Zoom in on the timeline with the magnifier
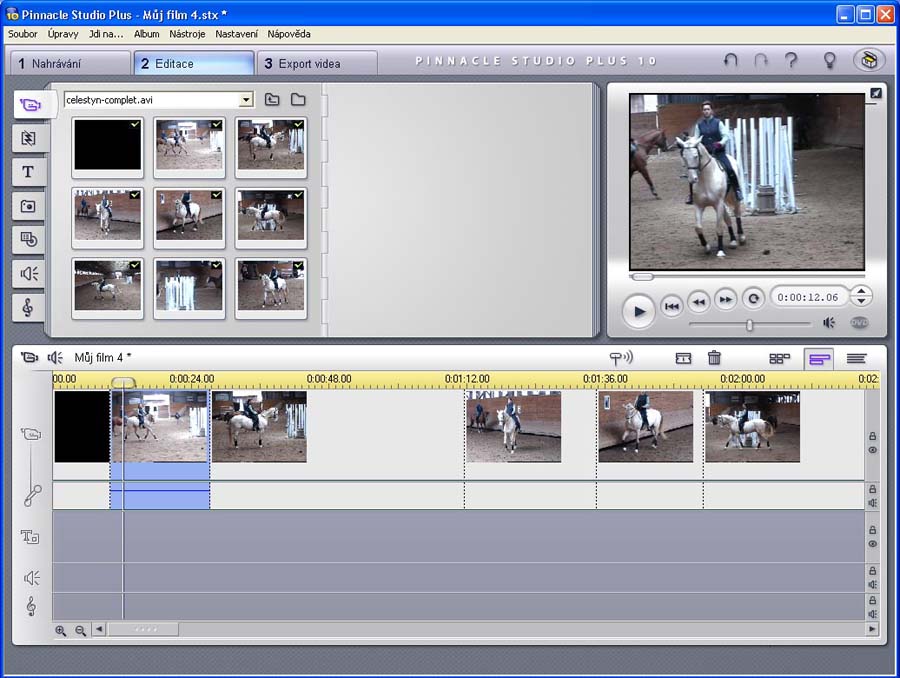The height and width of the screenshot is (678, 900). coord(61,630)
